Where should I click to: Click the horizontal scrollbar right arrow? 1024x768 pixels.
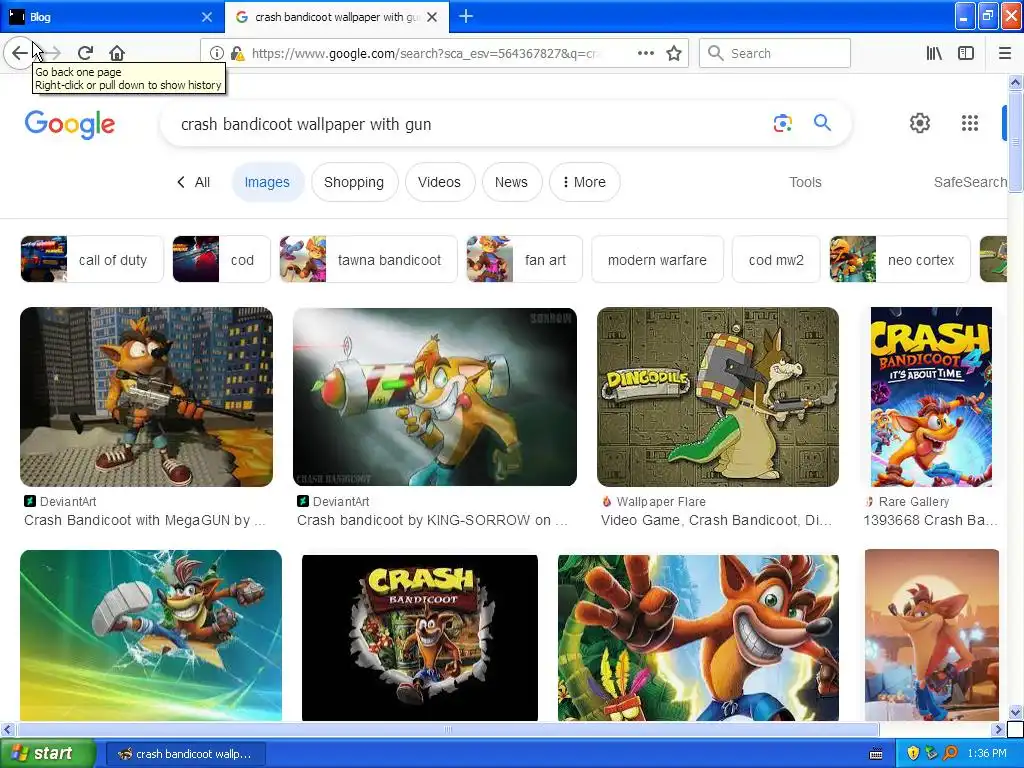point(998,729)
